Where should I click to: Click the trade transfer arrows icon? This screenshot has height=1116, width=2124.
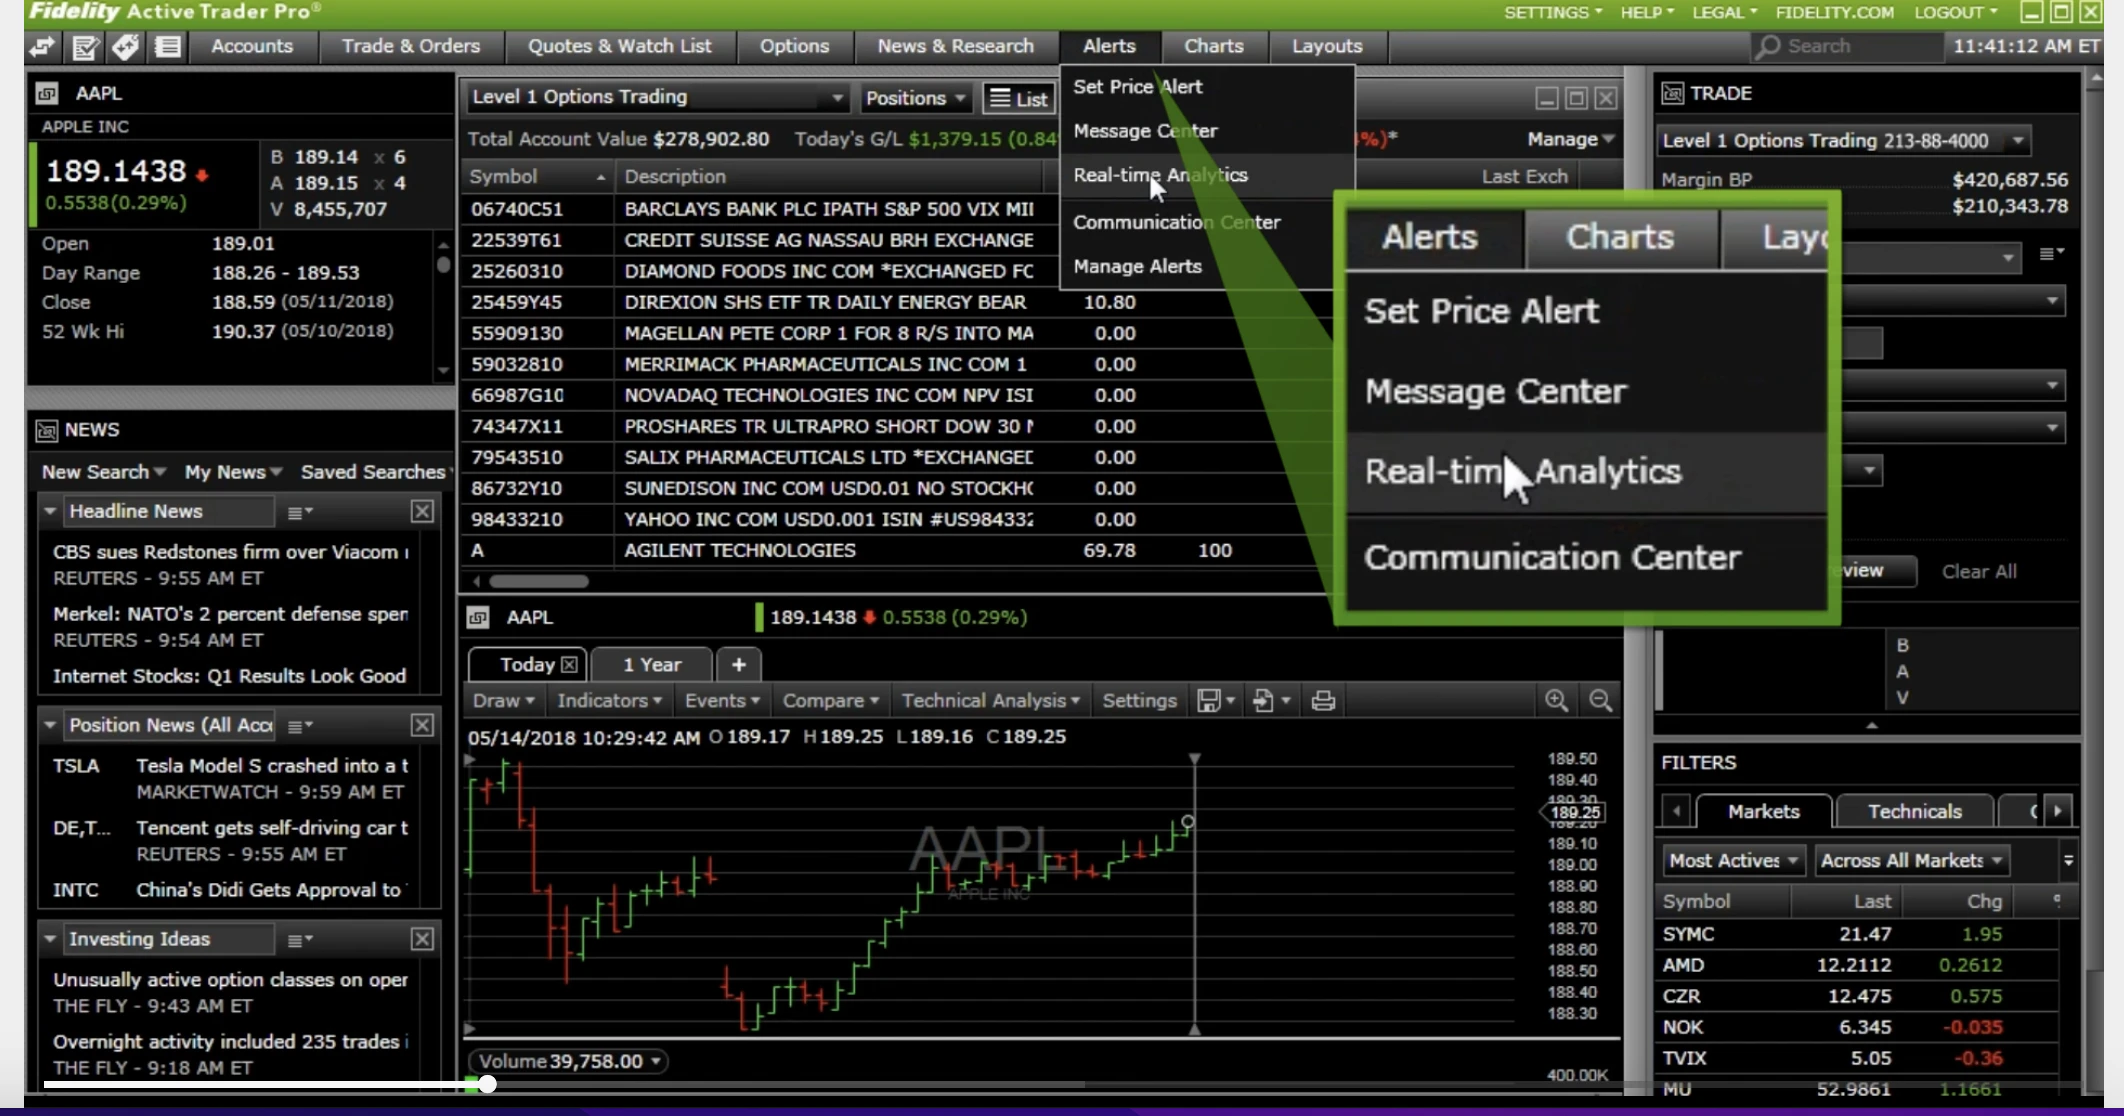pos(42,47)
